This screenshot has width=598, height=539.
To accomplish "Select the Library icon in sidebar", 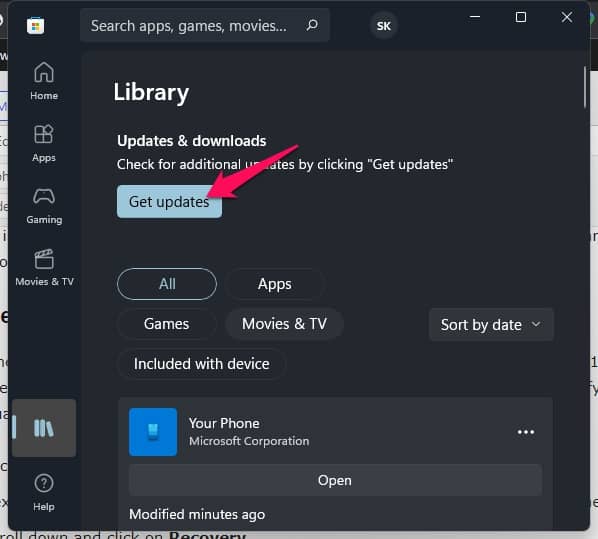I will pos(44,428).
